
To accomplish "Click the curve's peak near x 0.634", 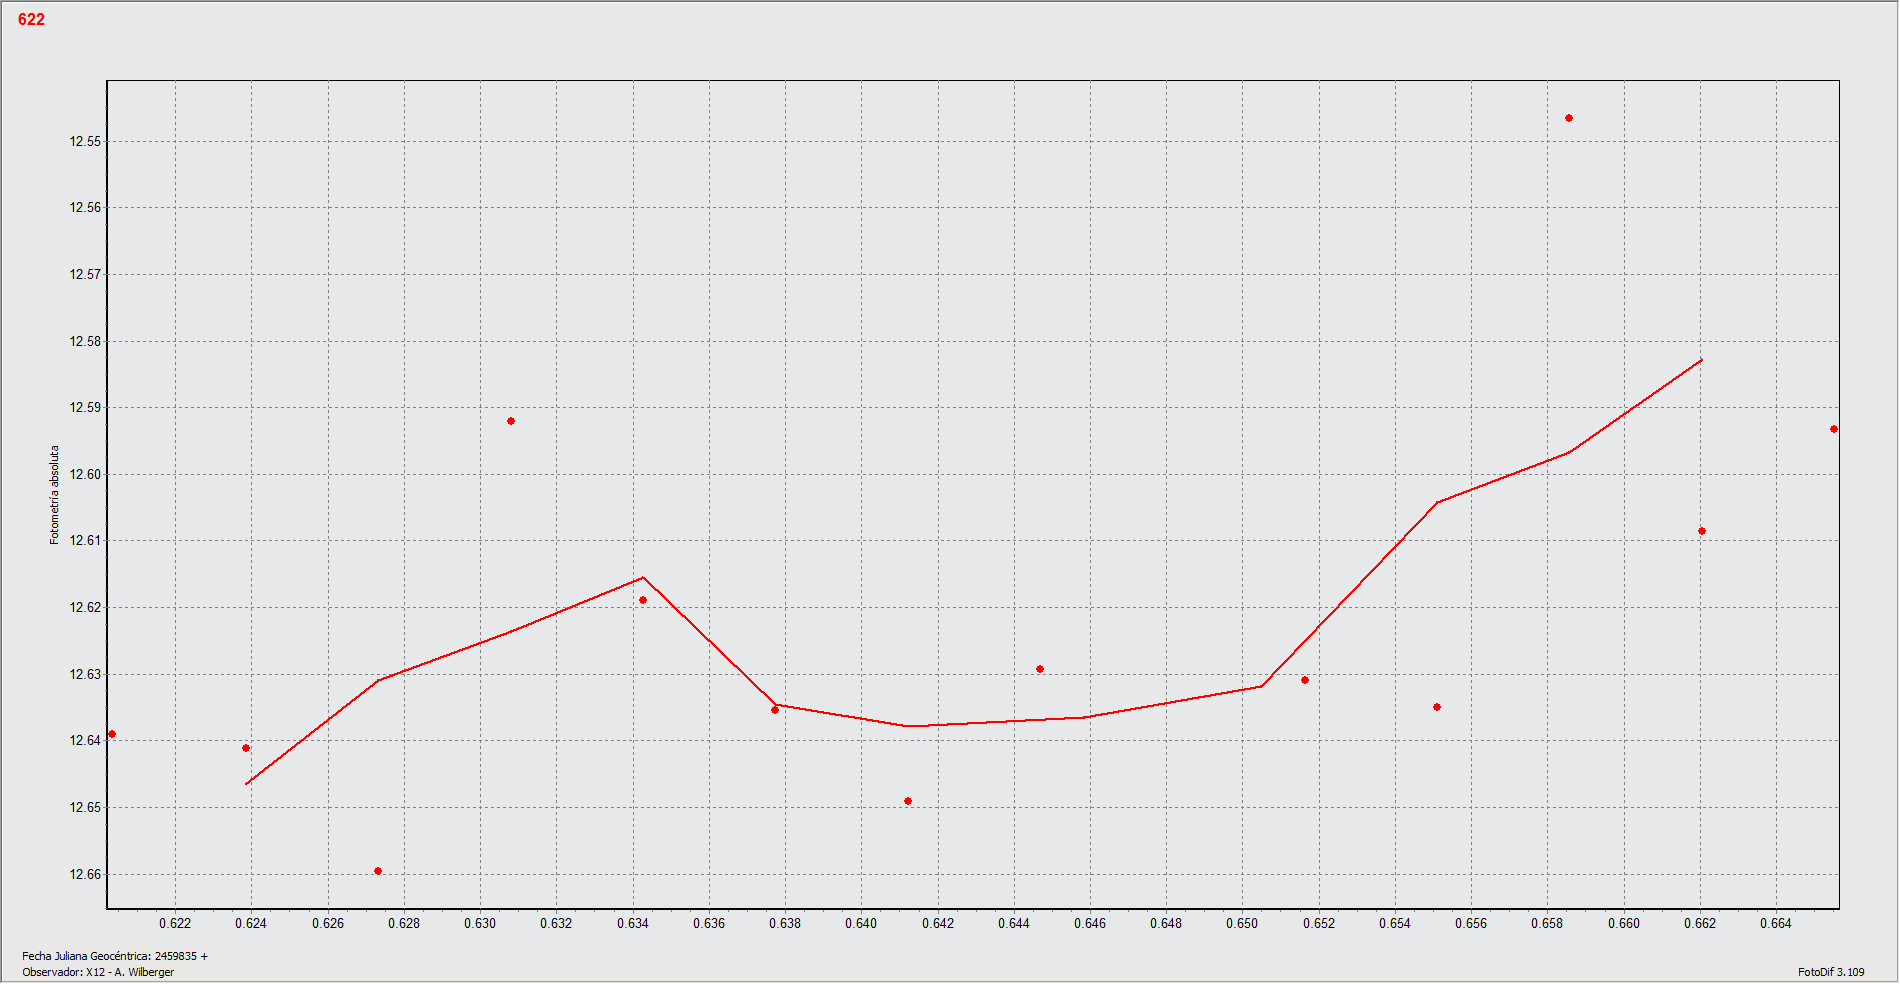I will coord(642,577).
